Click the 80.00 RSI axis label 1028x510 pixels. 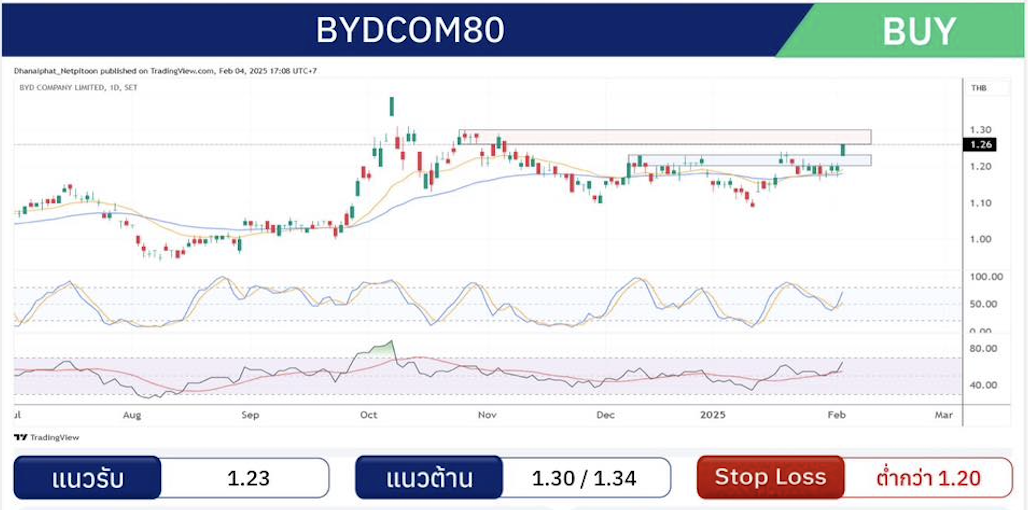984,348
